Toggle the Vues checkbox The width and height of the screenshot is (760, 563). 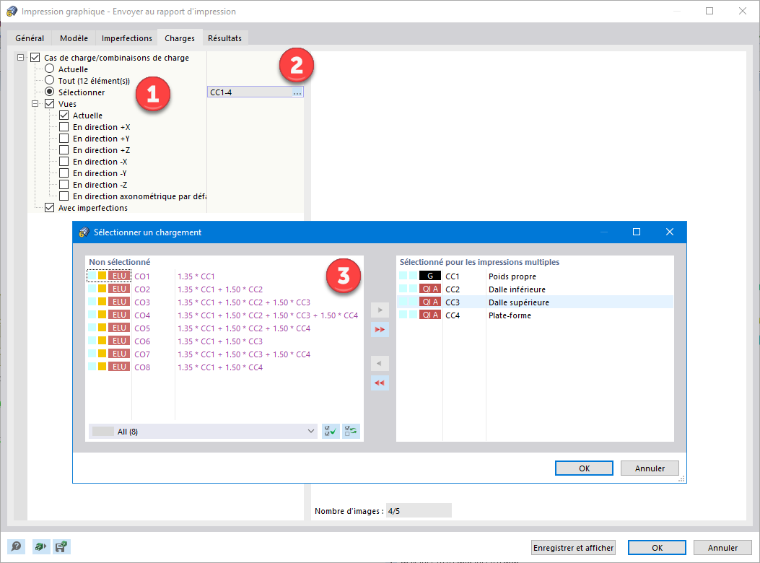[49, 104]
